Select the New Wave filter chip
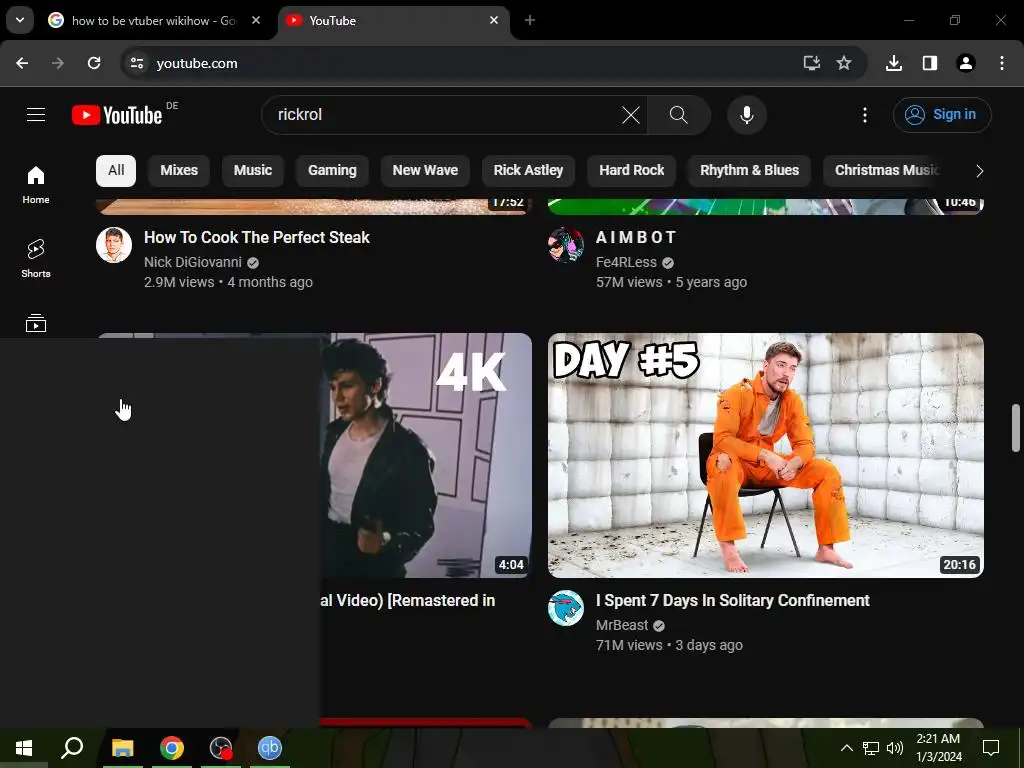The width and height of the screenshot is (1024, 768). coord(425,170)
